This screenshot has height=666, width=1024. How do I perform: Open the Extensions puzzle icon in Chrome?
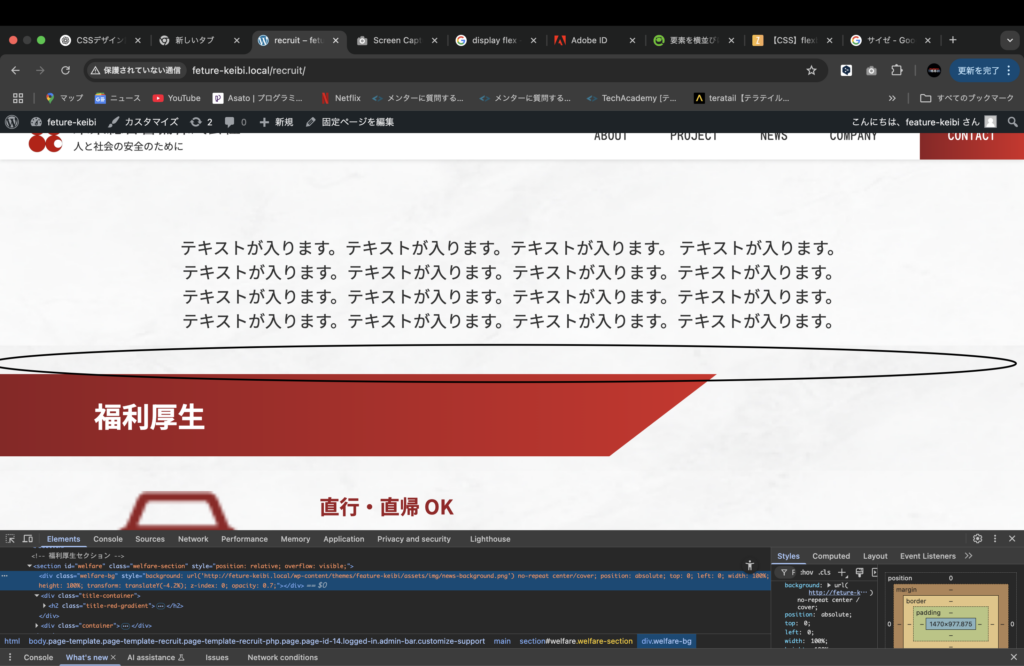(897, 71)
